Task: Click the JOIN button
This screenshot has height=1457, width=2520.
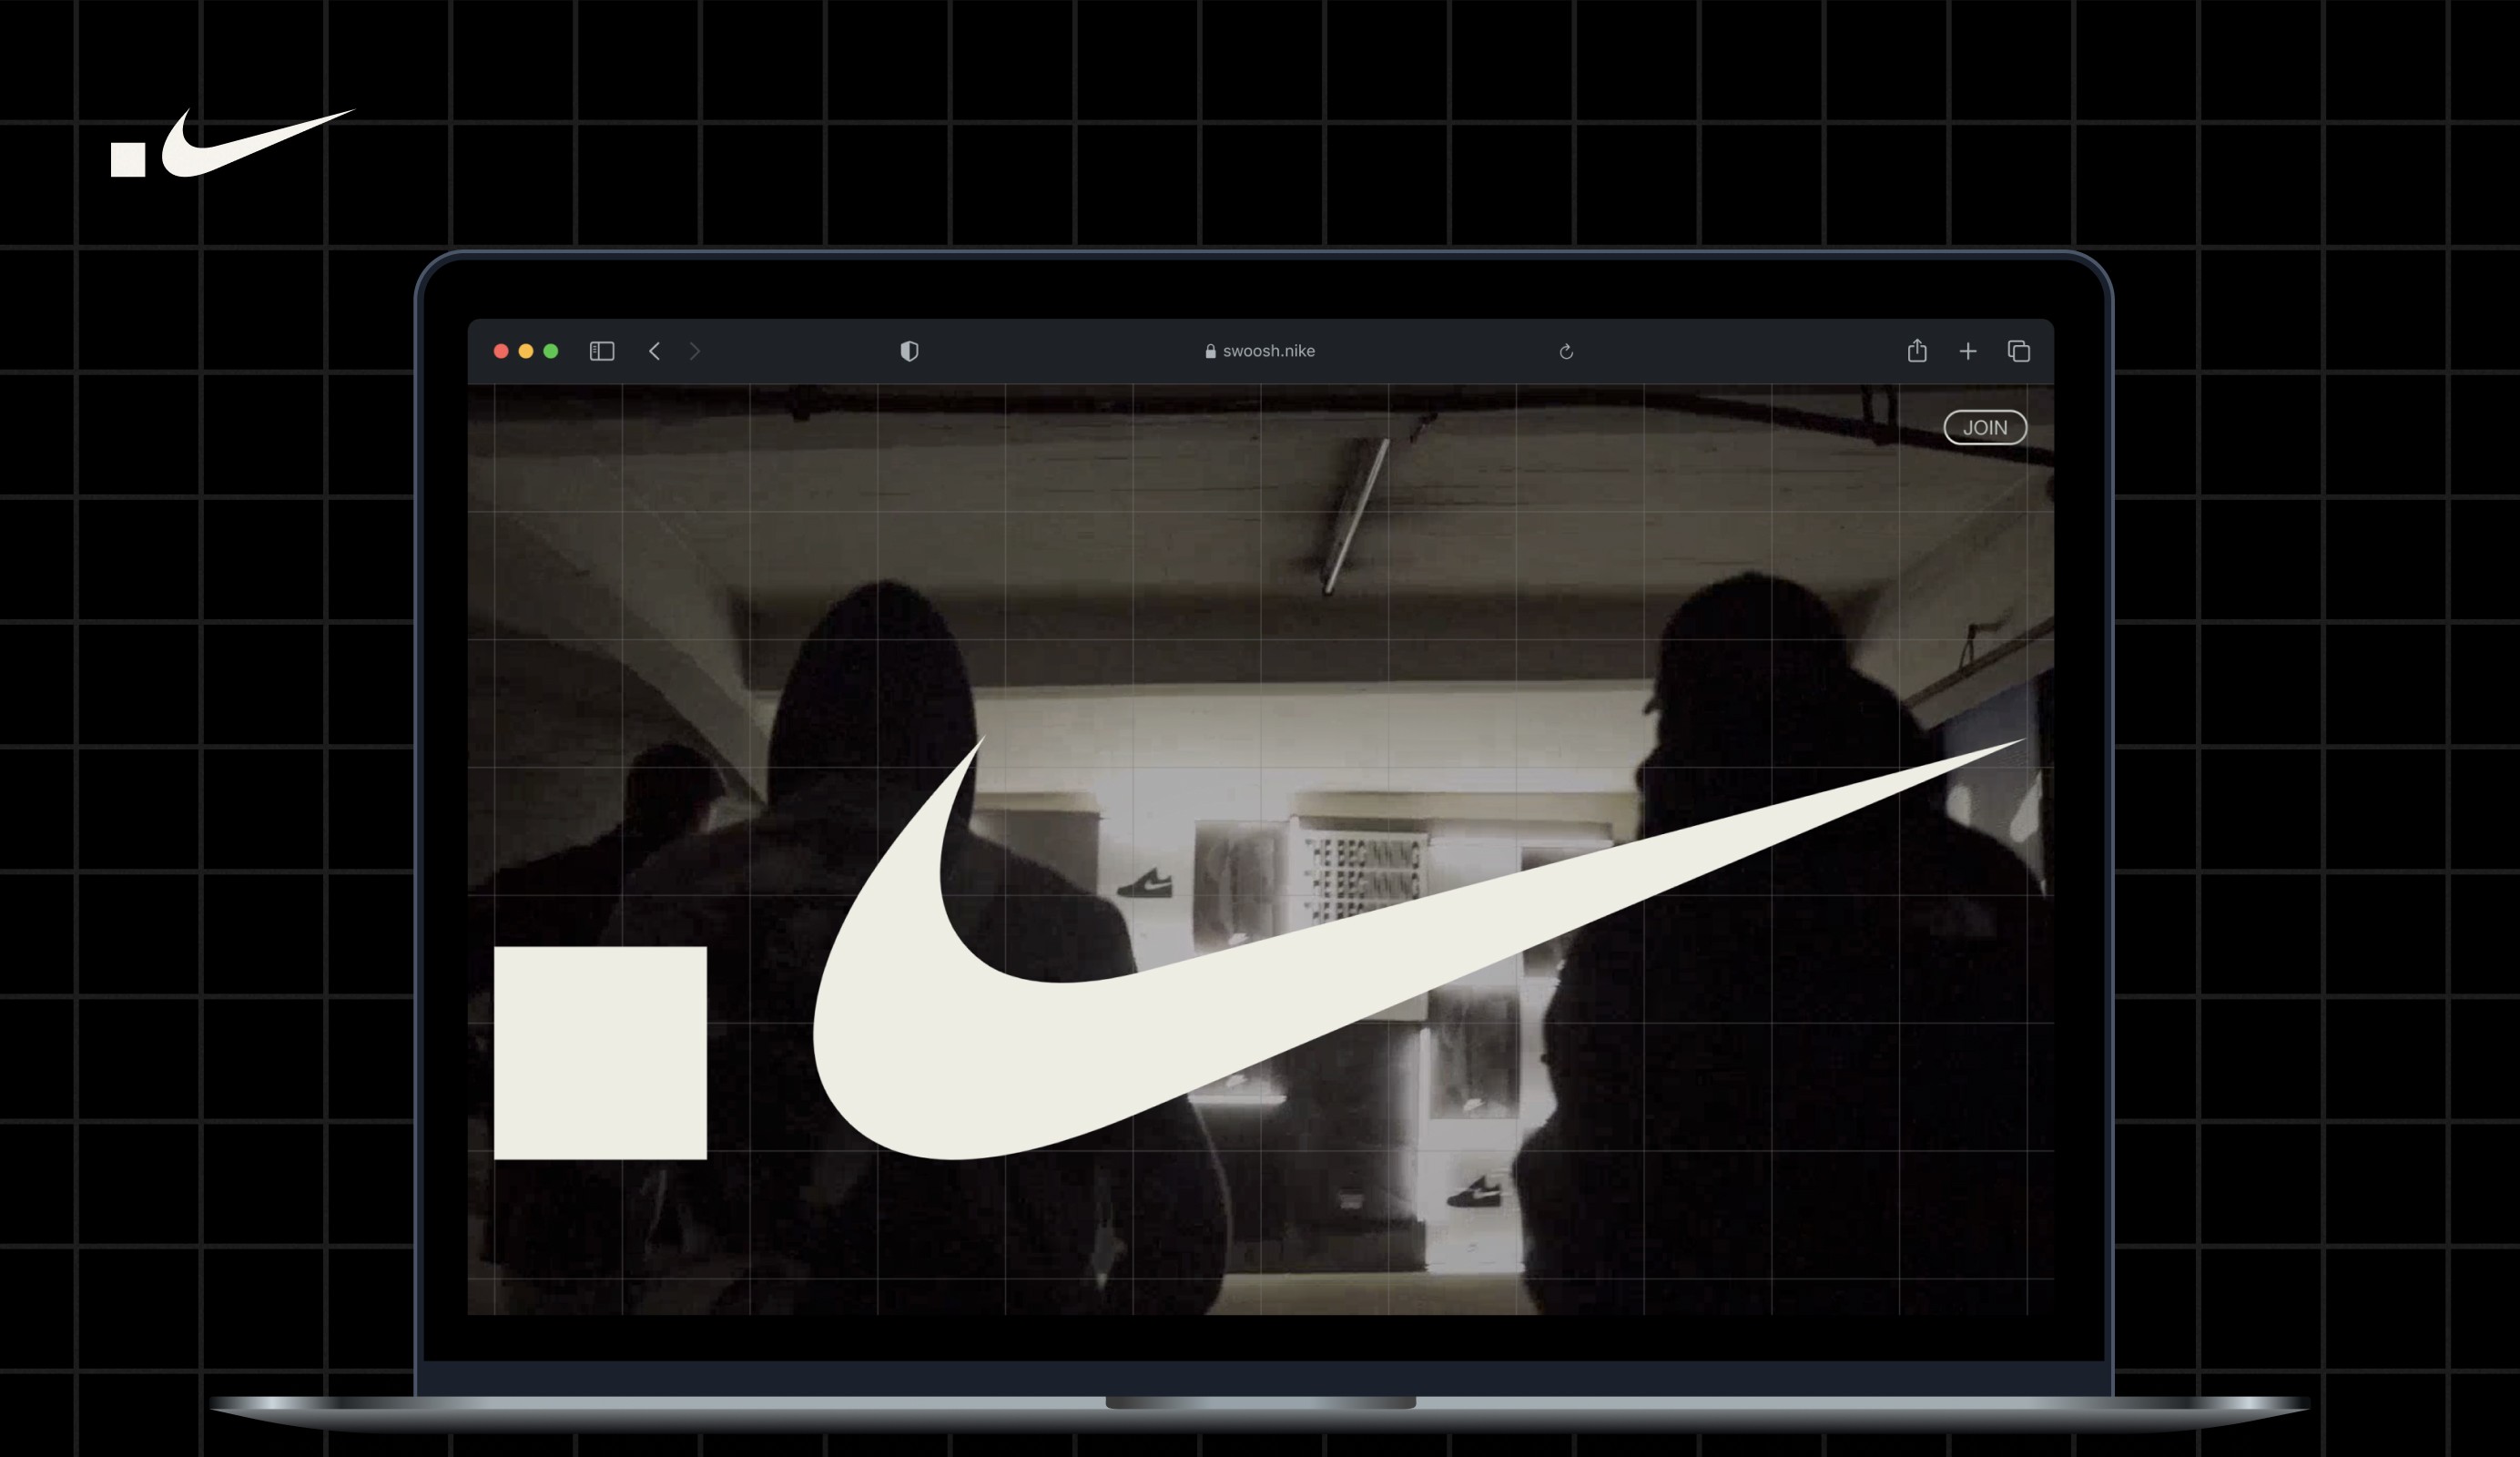Action: point(1984,427)
